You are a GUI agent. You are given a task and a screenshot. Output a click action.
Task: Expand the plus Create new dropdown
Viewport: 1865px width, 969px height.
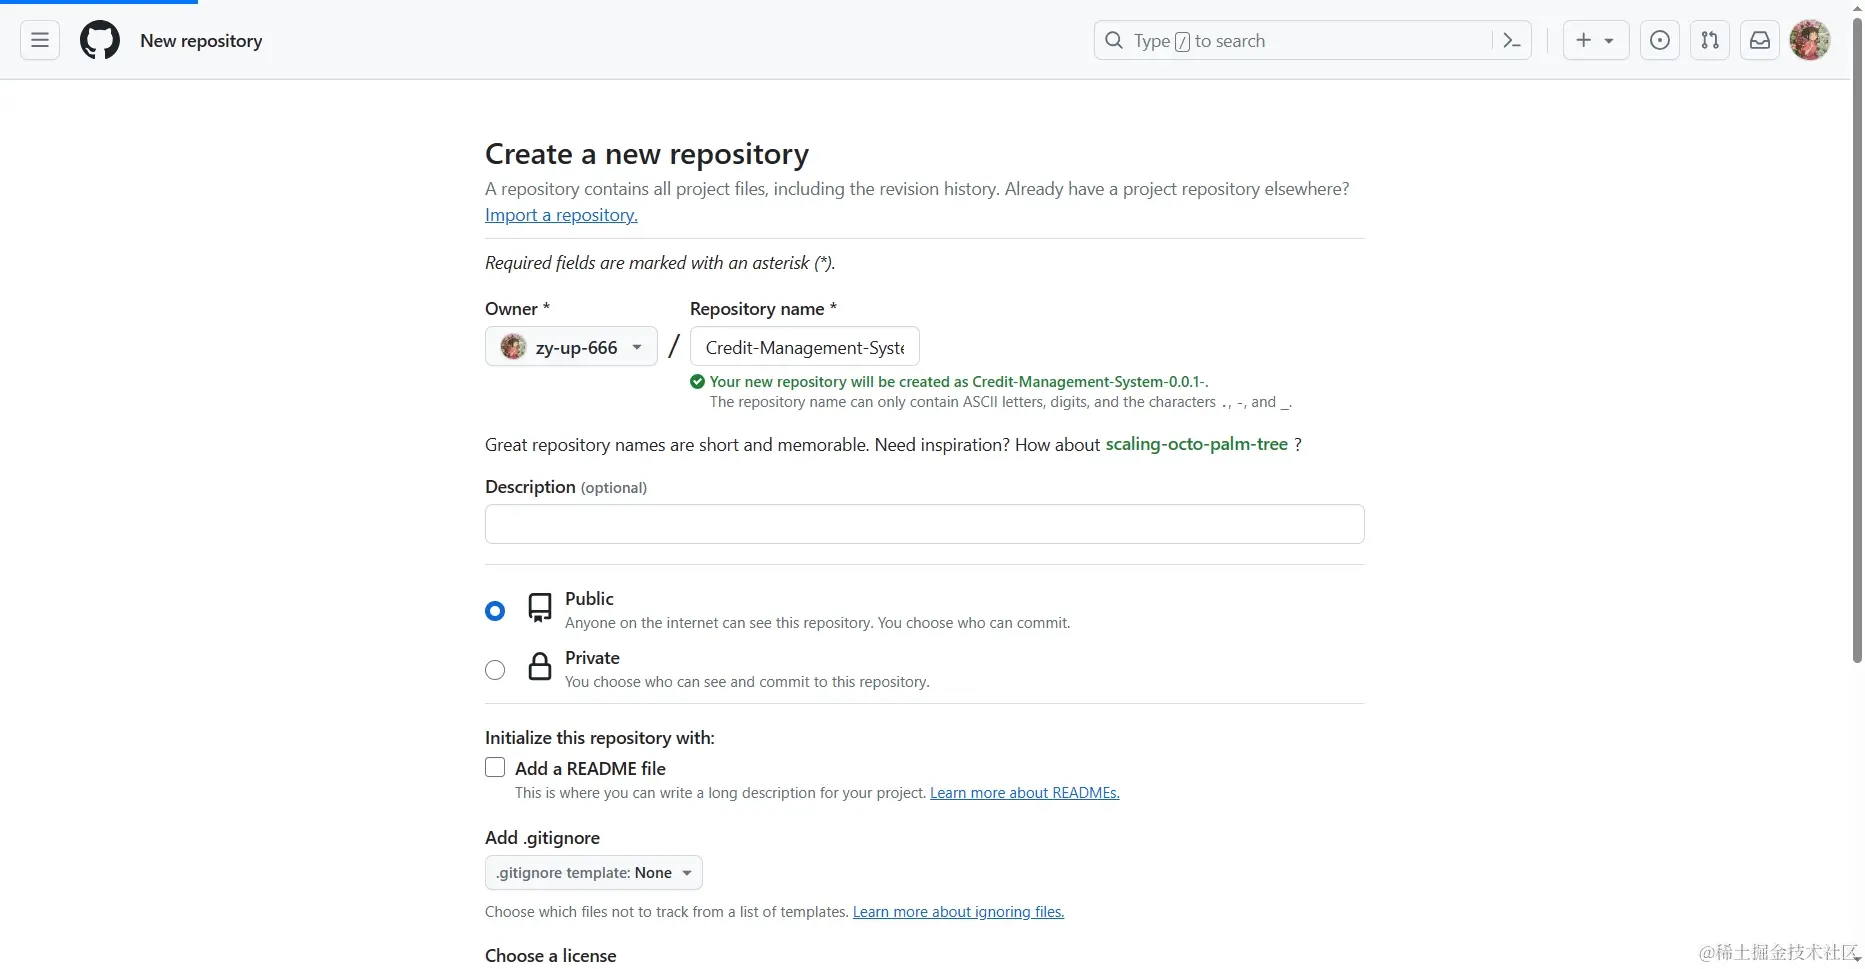pos(1595,41)
